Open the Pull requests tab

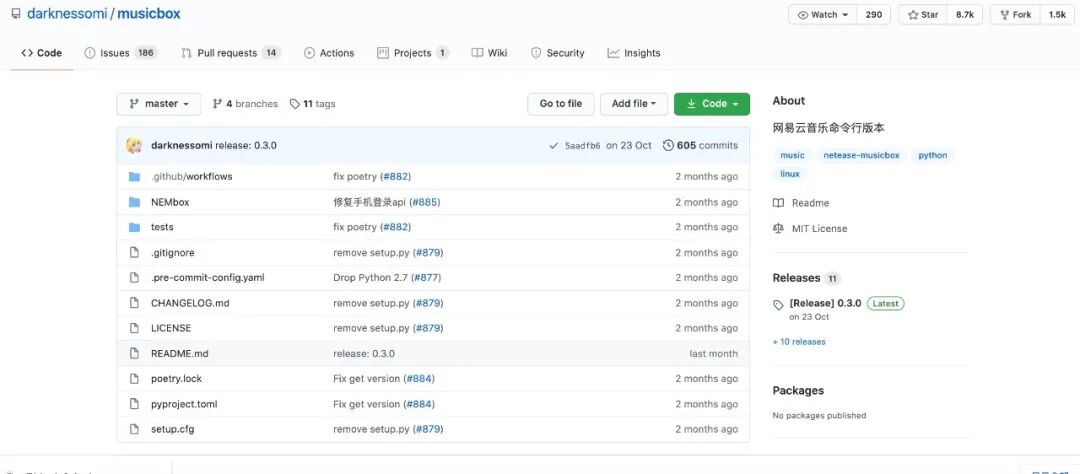point(231,53)
